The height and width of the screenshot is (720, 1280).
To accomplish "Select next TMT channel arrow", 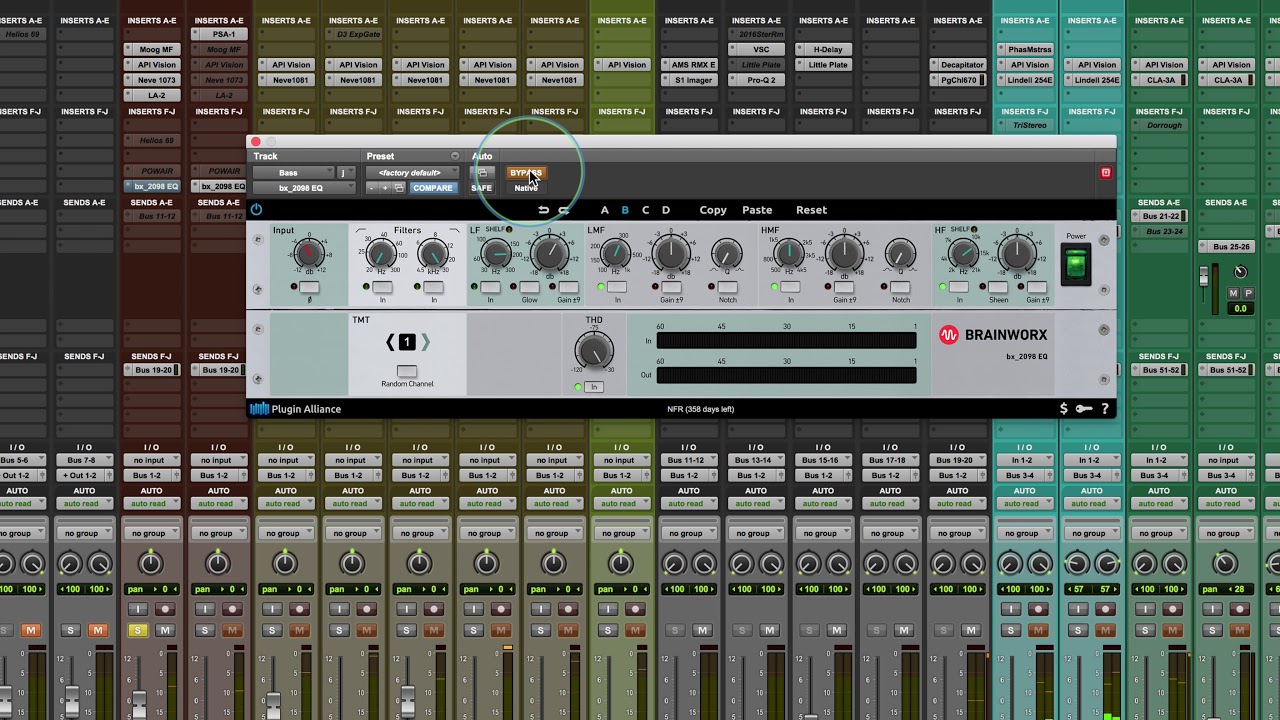I will [x=425, y=342].
